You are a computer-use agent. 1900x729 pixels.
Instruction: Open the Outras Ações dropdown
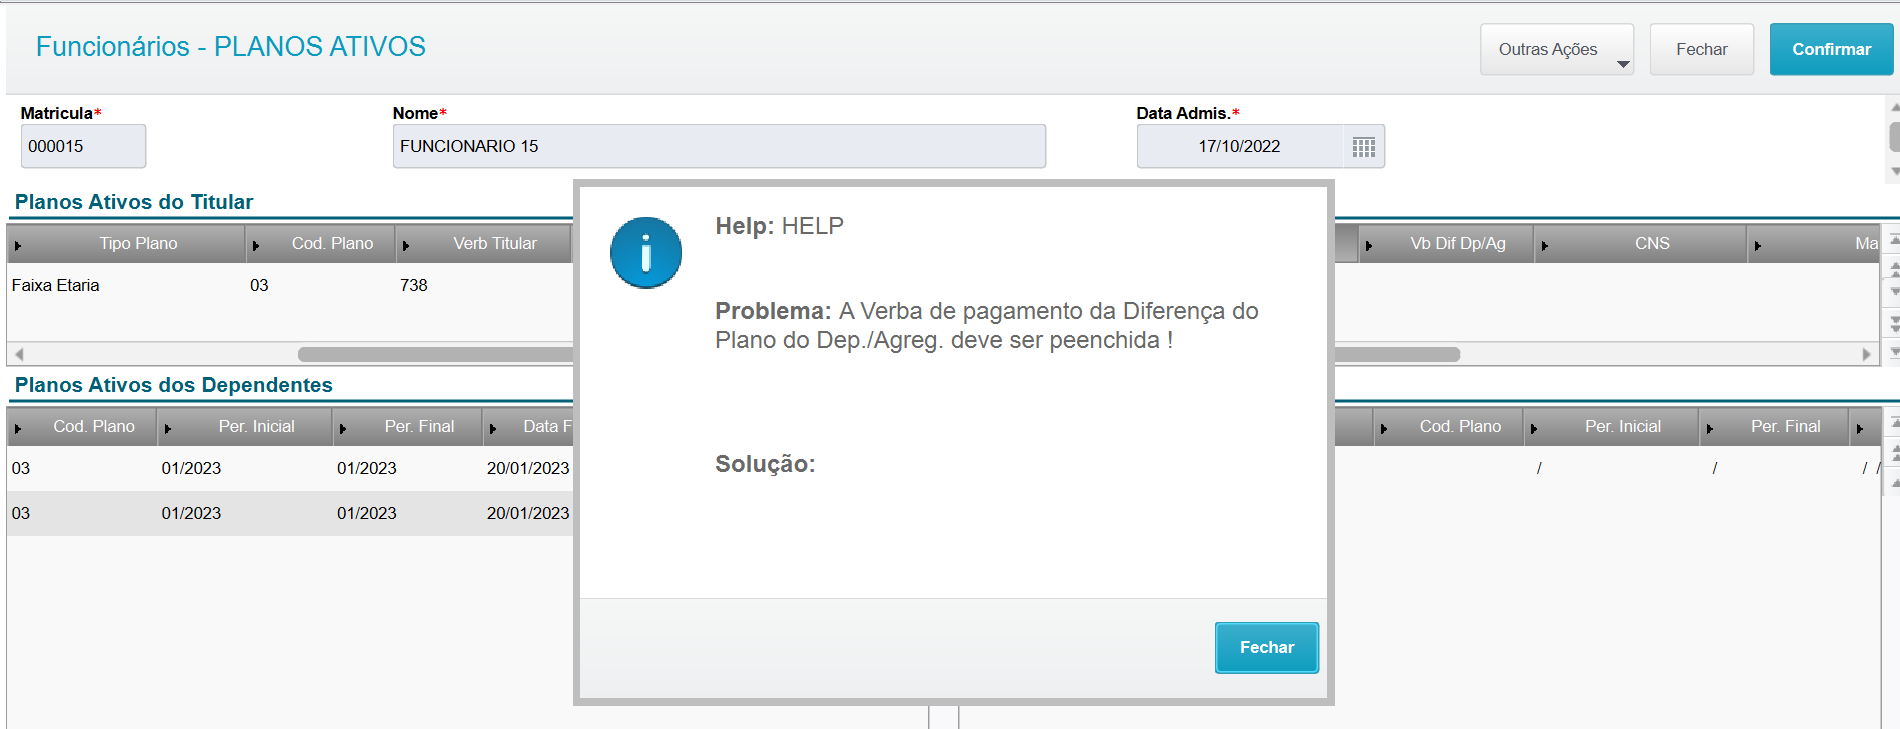click(1557, 49)
